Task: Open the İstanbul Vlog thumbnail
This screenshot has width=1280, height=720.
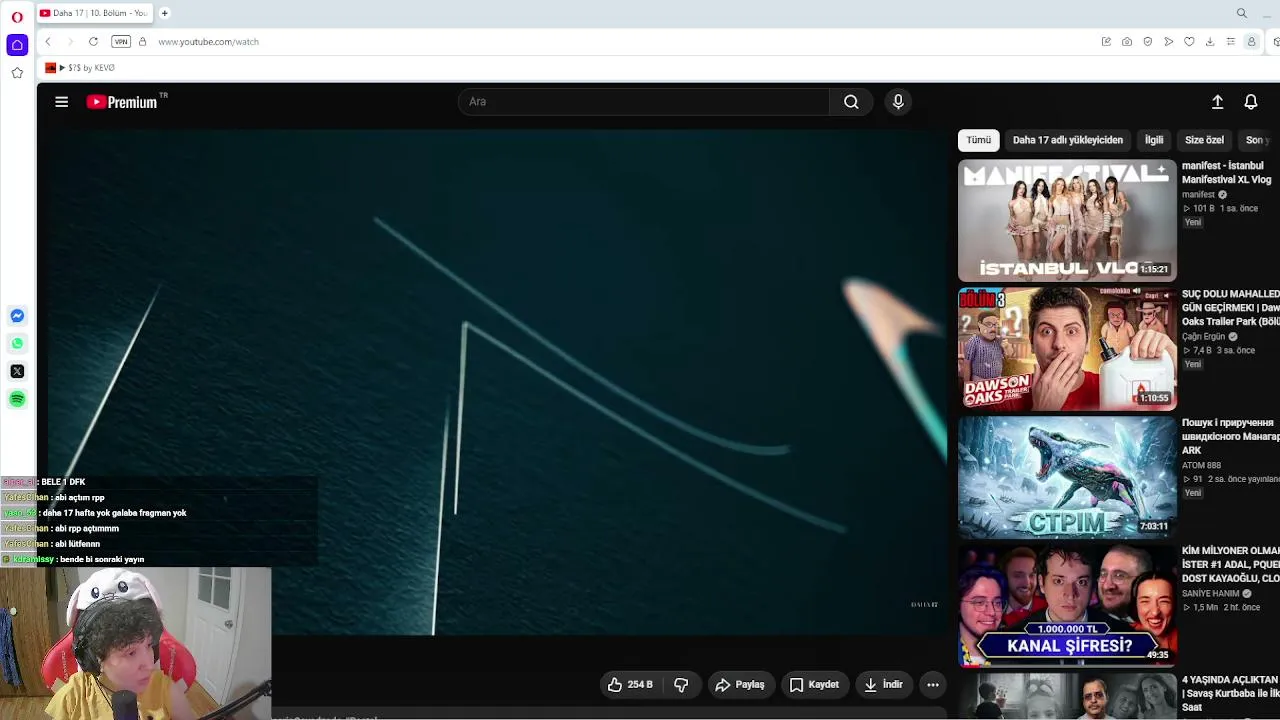Action: click(x=1067, y=221)
